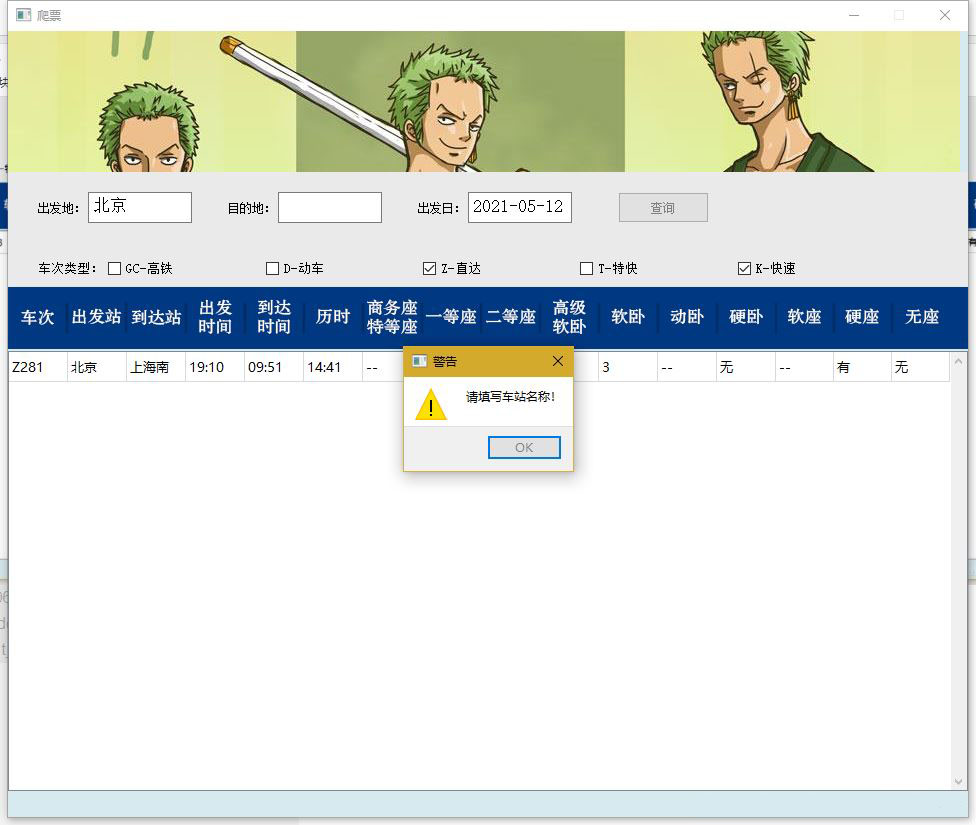The height and width of the screenshot is (825, 976).
Task: Click the yellow warning triangle icon
Action: click(431, 405)
